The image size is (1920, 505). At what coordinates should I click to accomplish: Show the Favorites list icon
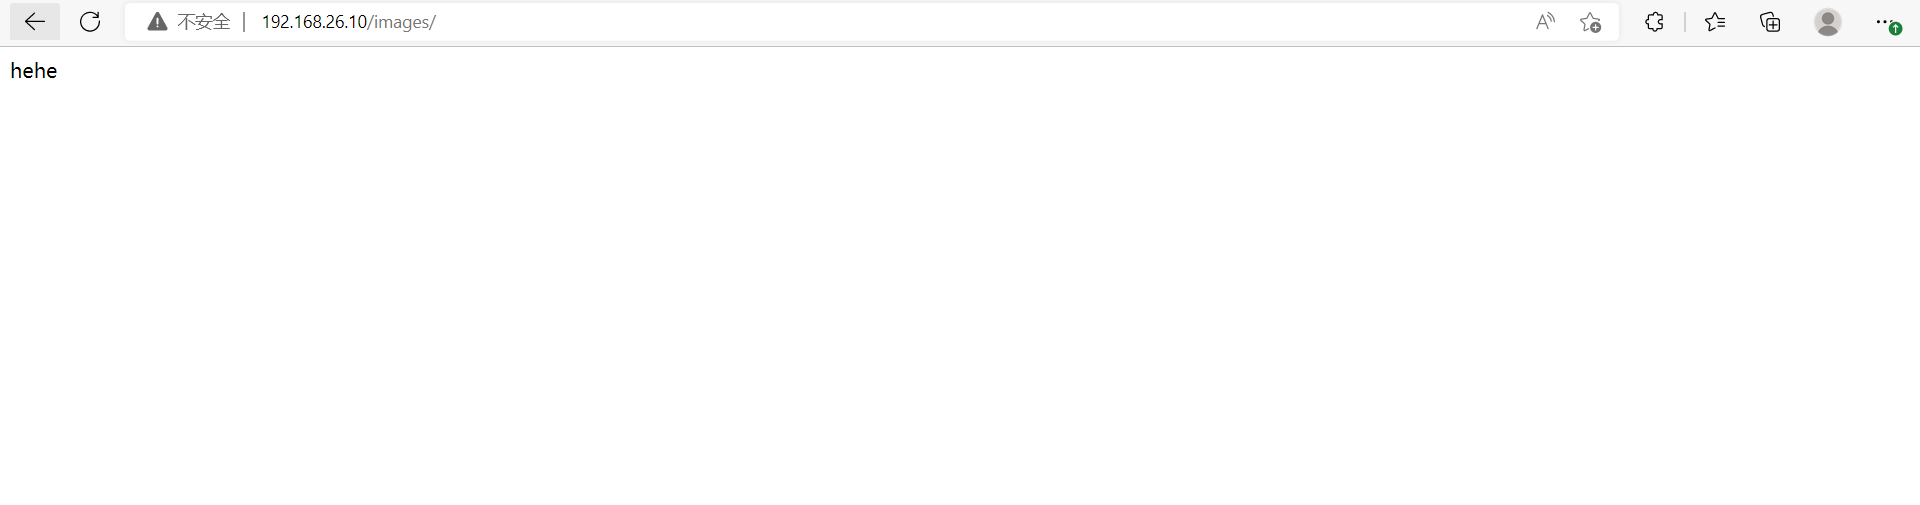coord(1715,22)
